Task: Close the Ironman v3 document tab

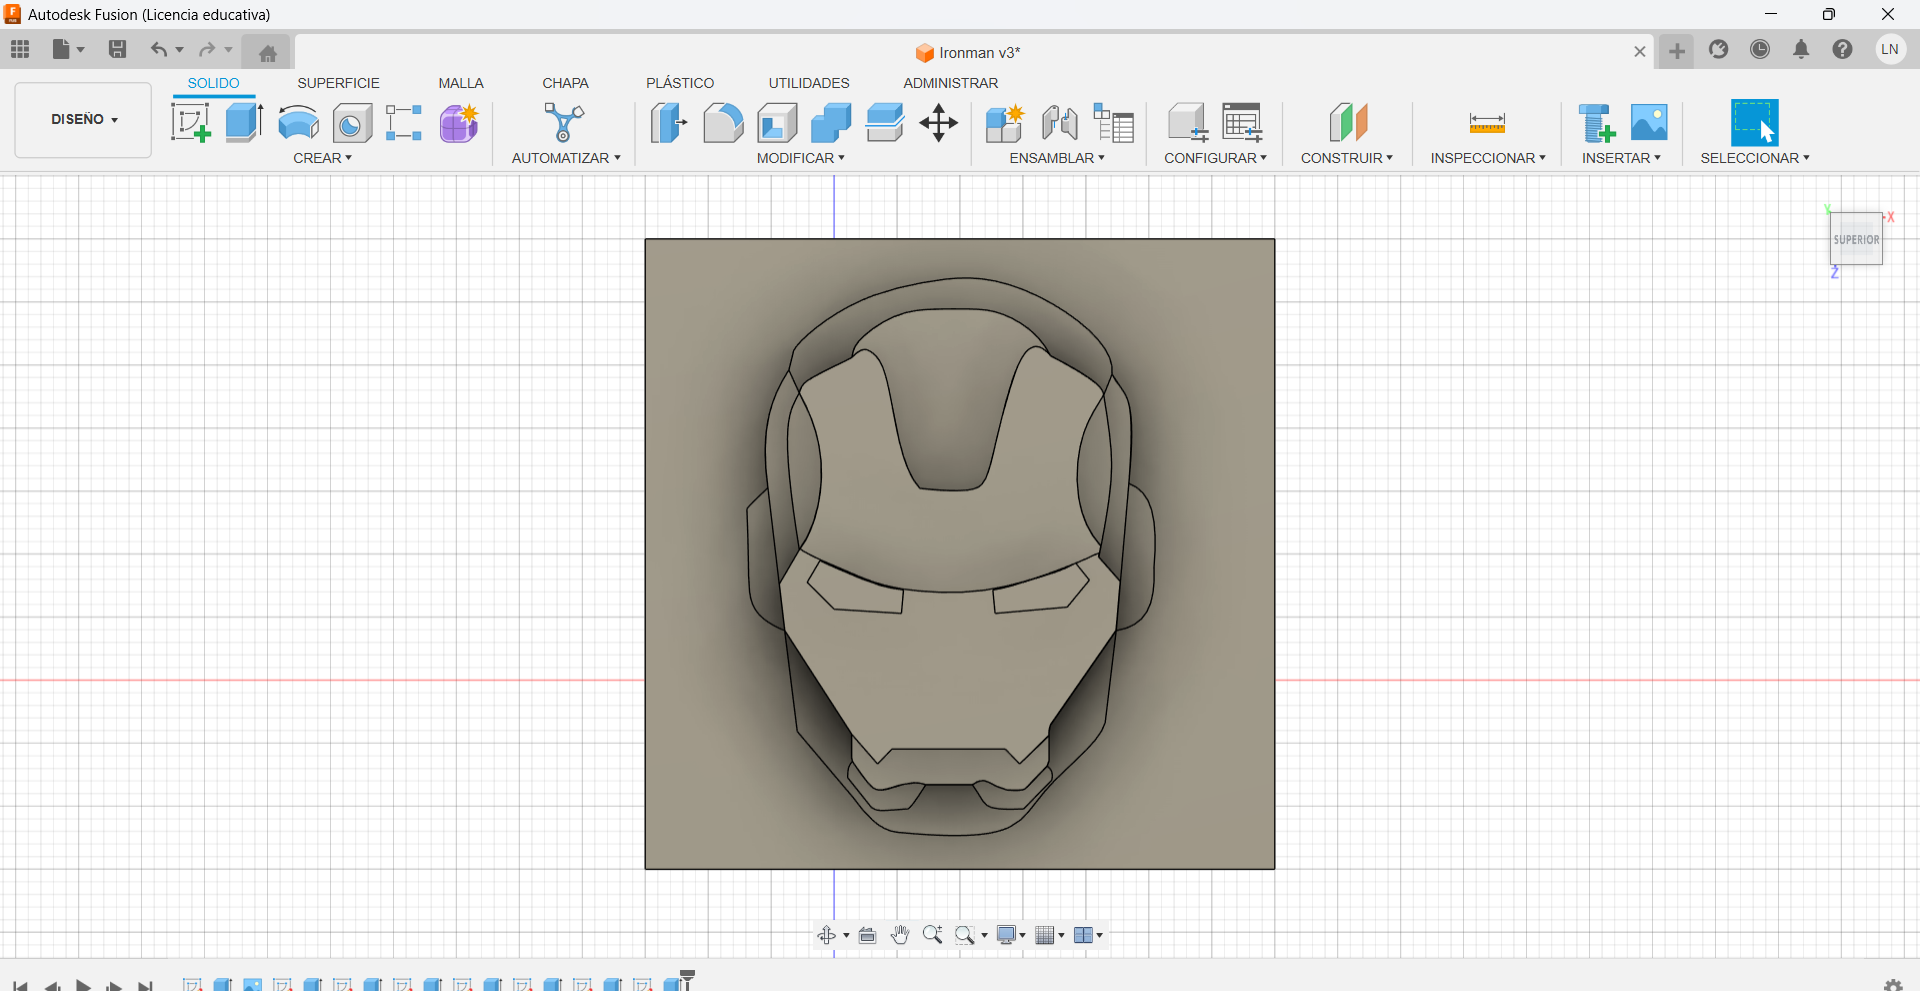Action: (x=1640, y=52)
